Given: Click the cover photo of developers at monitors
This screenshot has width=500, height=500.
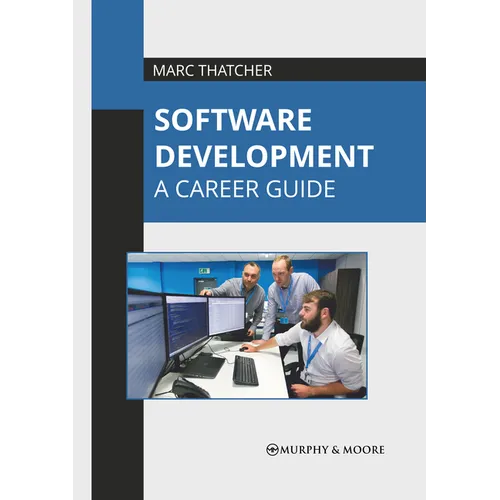Looking at the screenshot, I should tap(247, 326).
